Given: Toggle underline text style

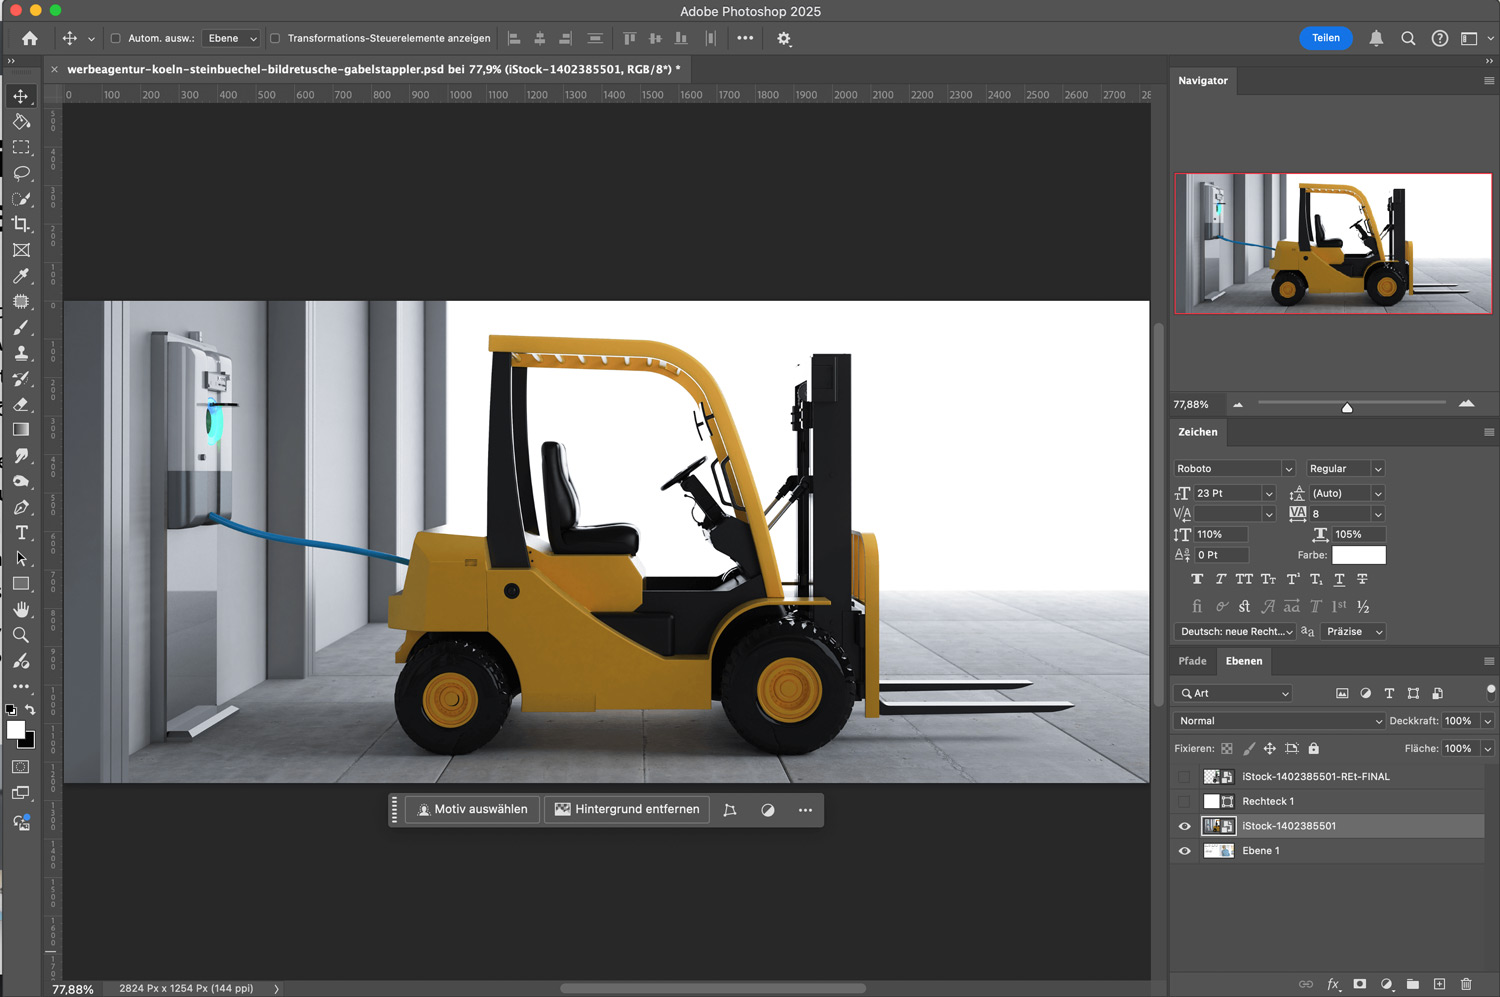Looking at the screenshot, I should coord(1339,579).
